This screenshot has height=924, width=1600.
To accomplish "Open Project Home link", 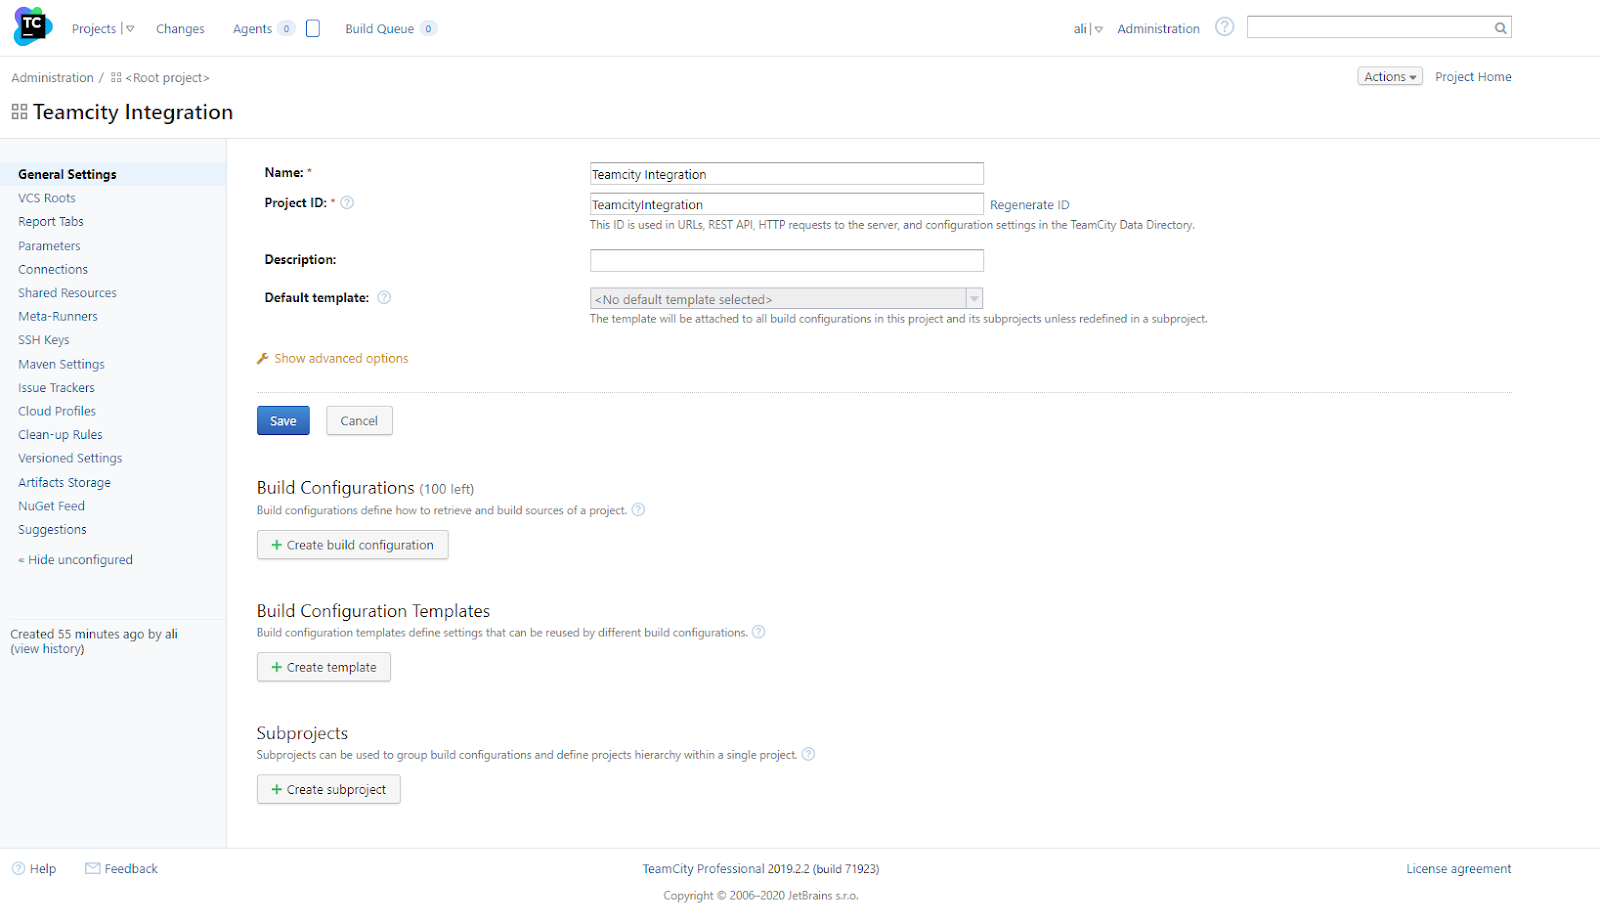I will click(x=1473, y=77).
